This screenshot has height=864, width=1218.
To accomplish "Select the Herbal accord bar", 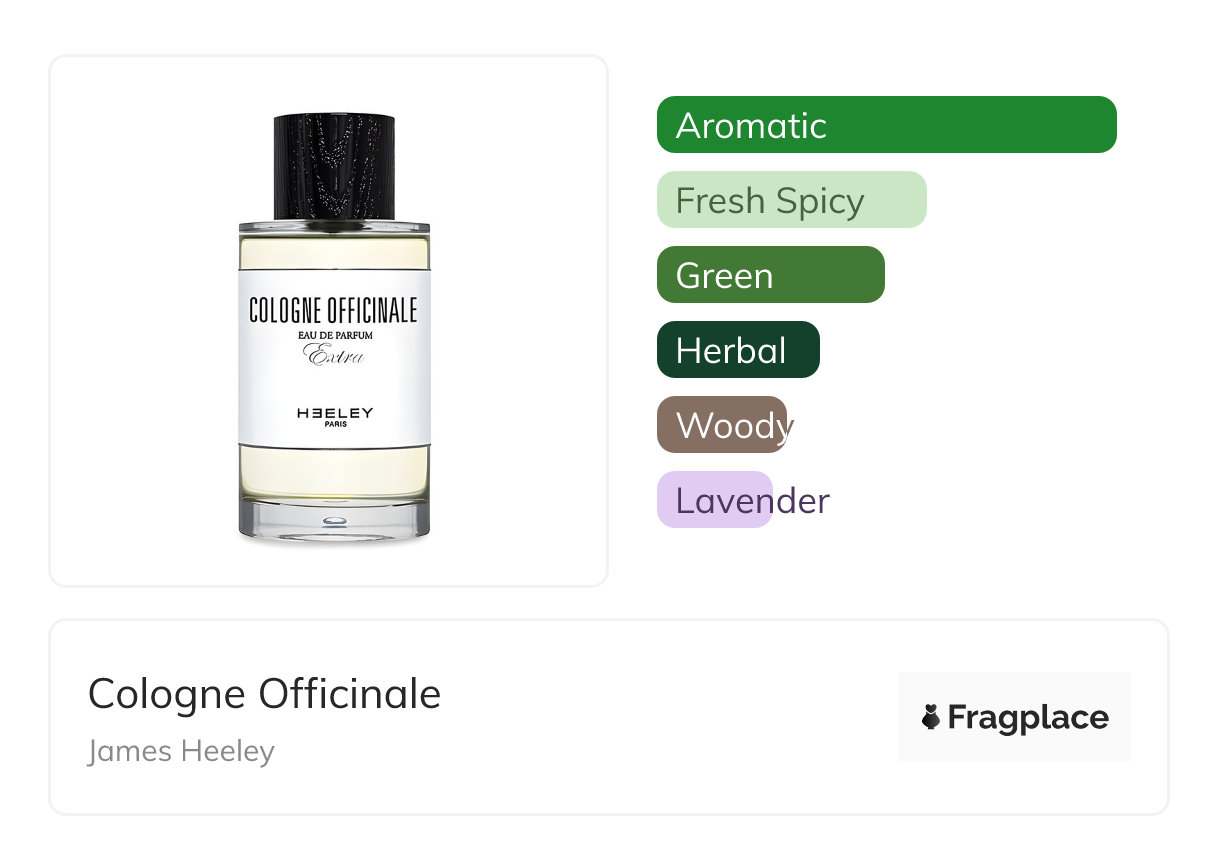I will point(738,350).
